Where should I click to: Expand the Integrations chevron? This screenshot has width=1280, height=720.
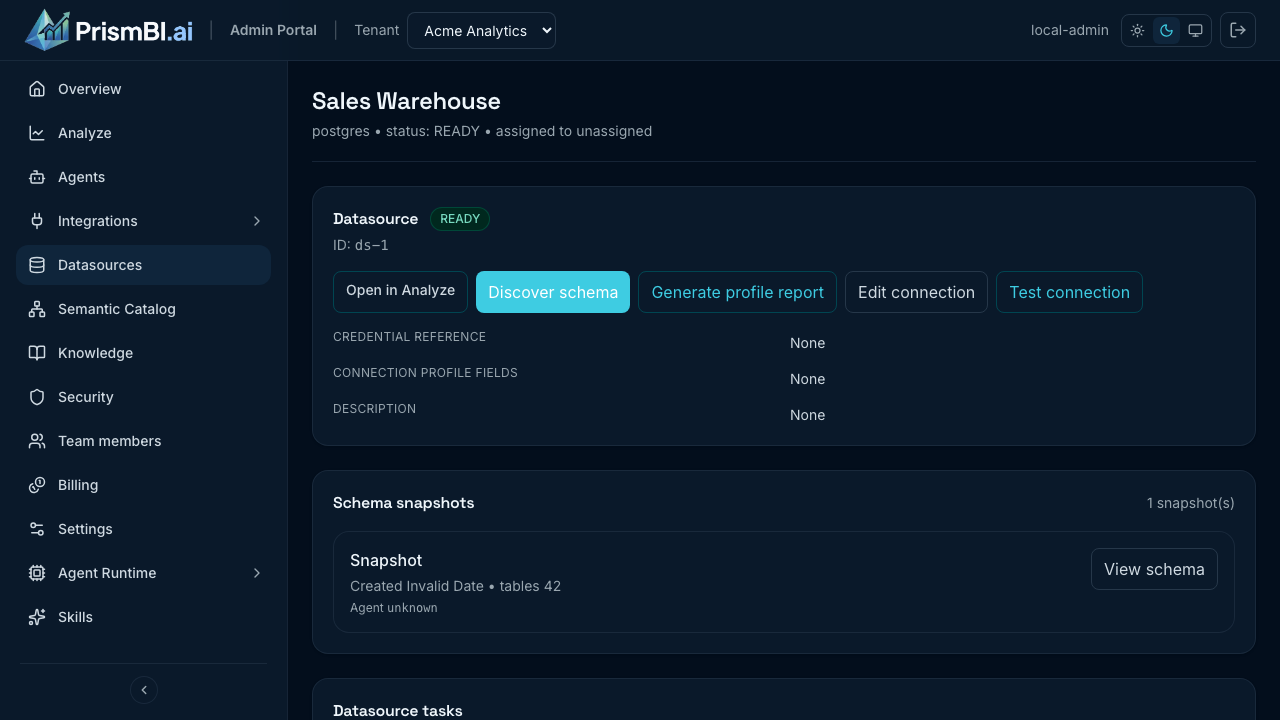tap(257, 221)
